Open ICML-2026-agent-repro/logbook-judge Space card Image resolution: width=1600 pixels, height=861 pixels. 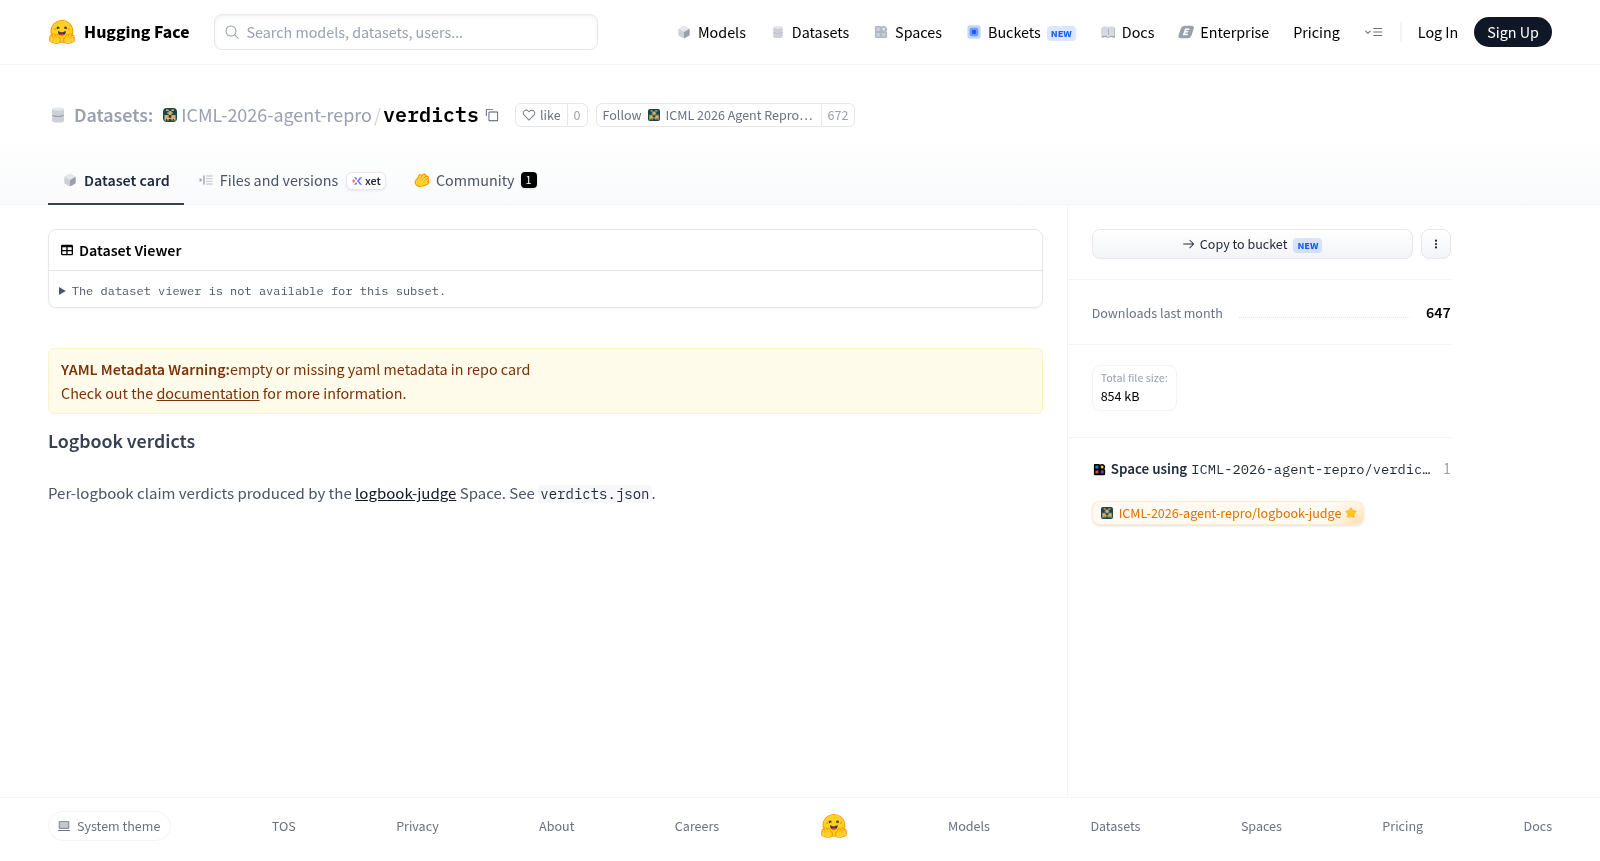pos(1228,513)
